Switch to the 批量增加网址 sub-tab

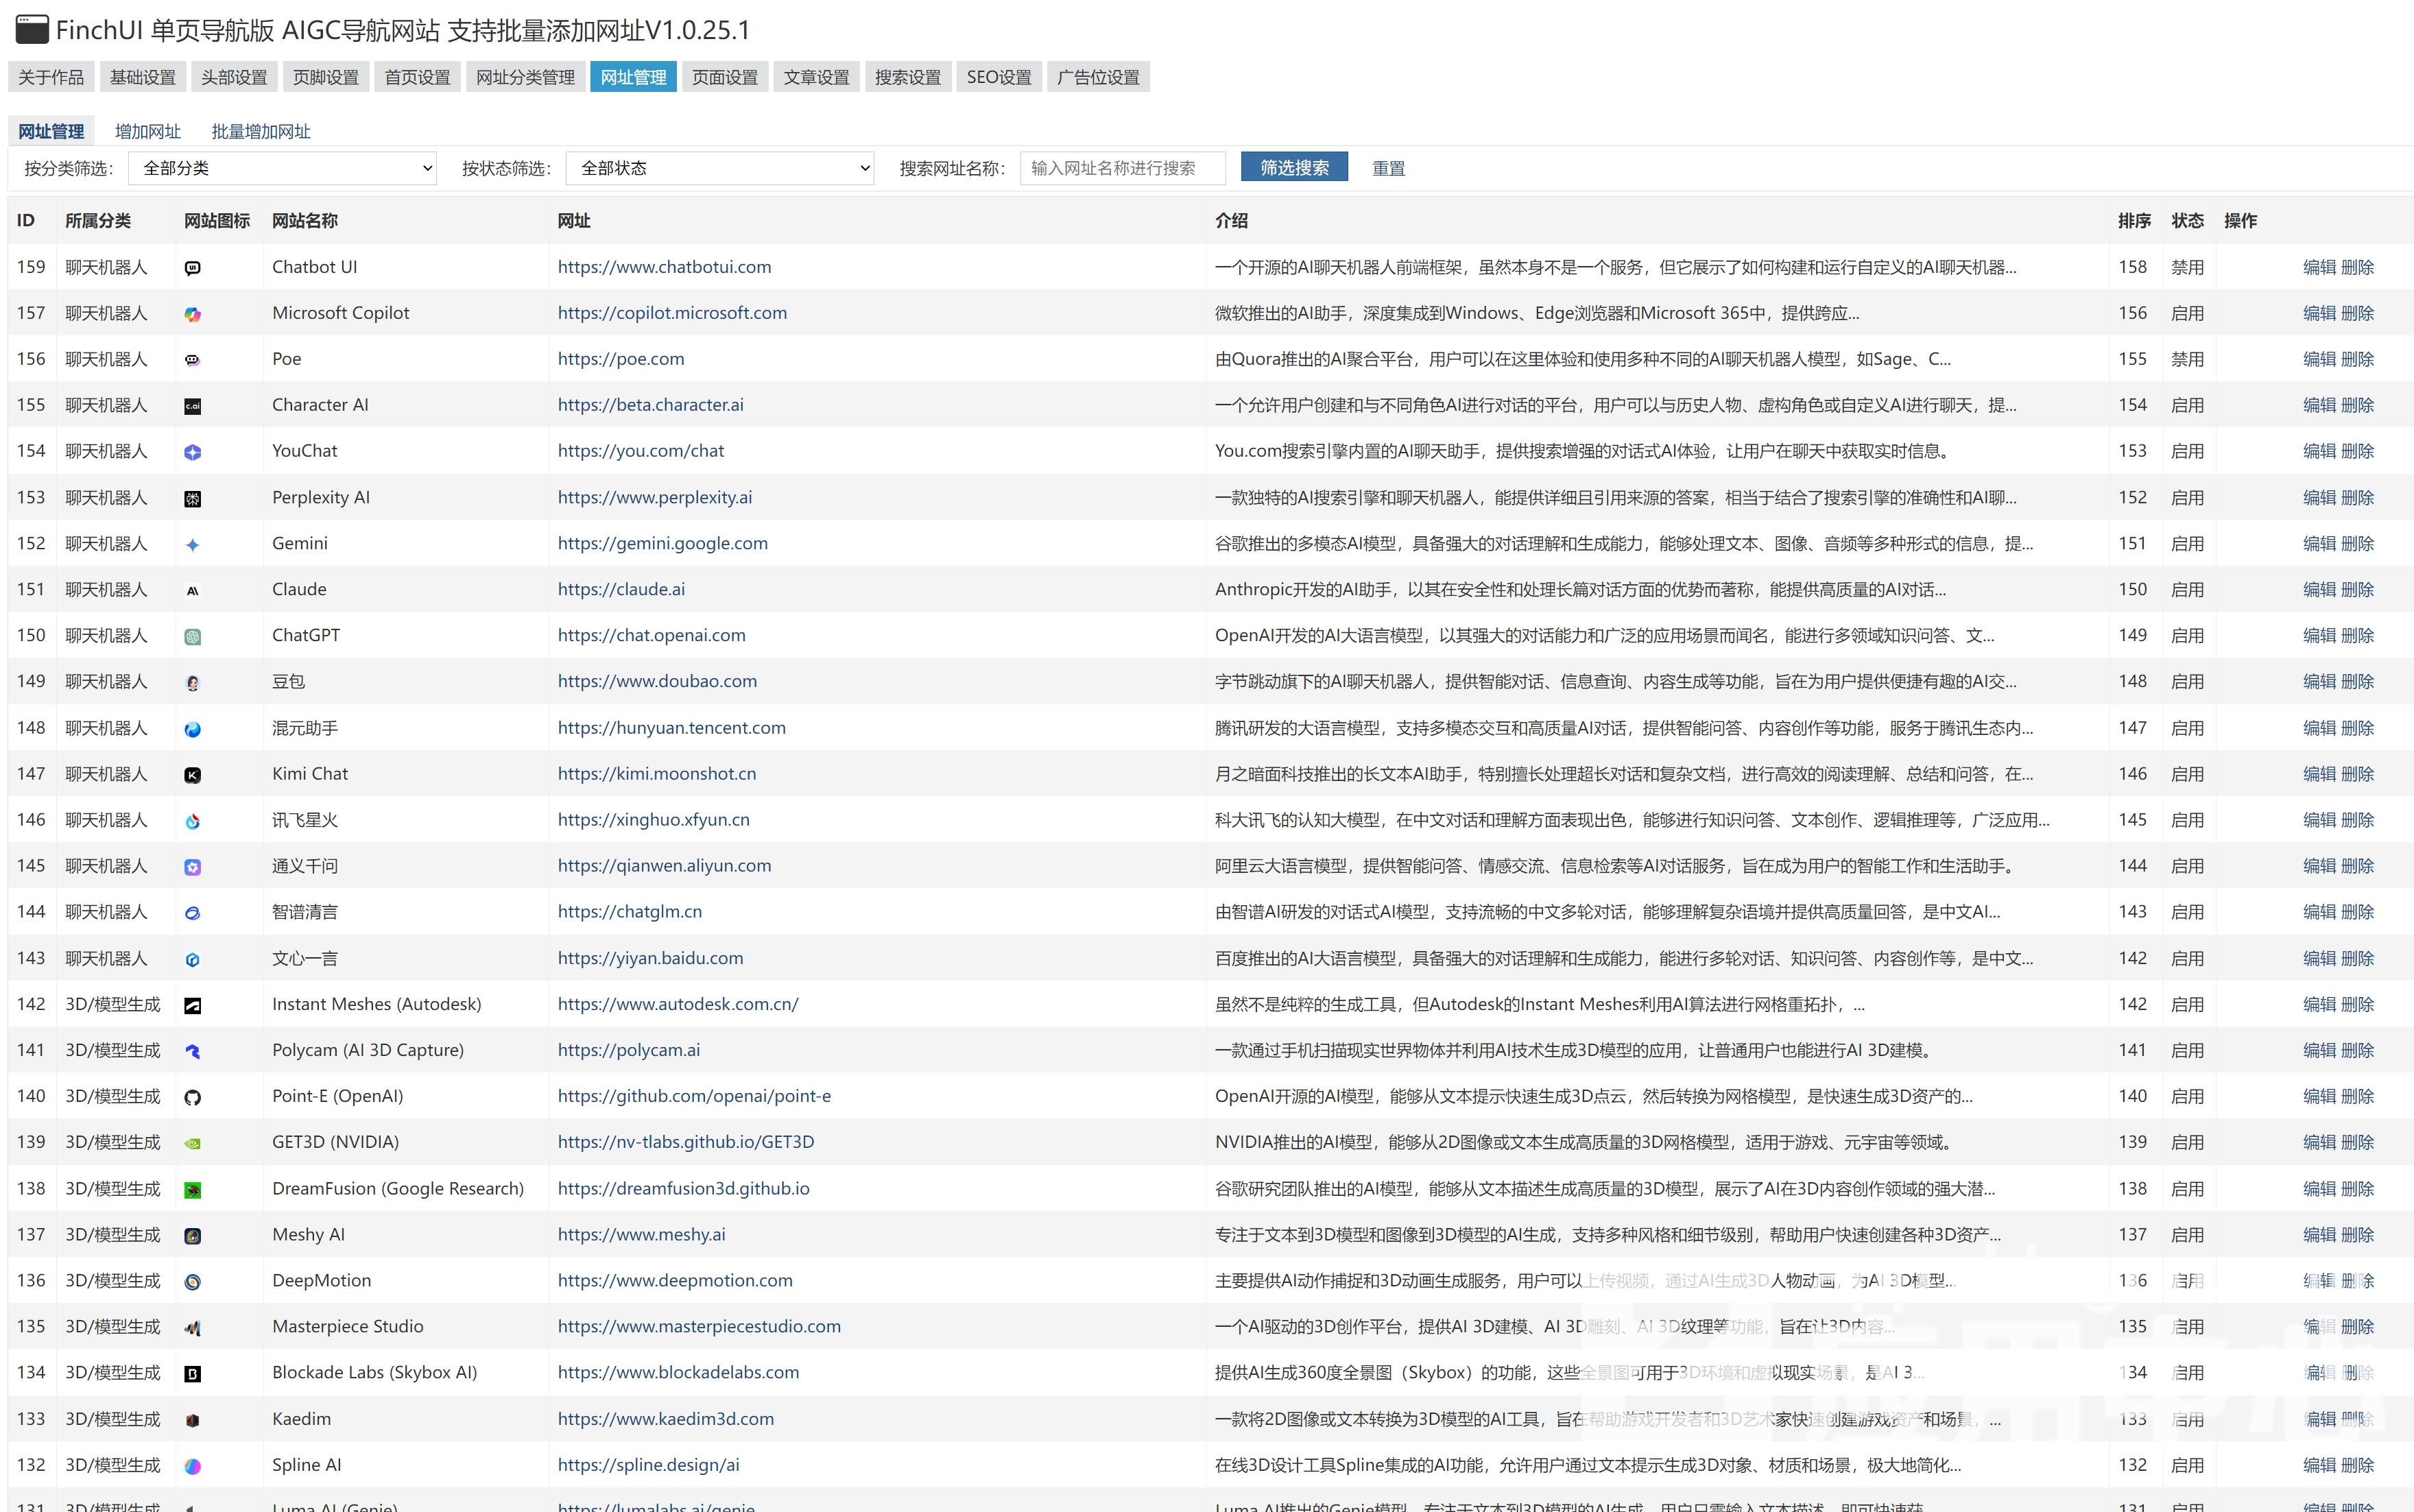tap(261, 131)
